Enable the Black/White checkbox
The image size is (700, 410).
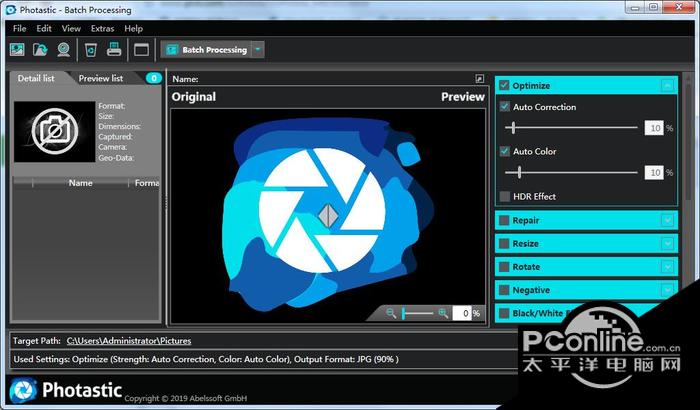(x=504, y=313)
